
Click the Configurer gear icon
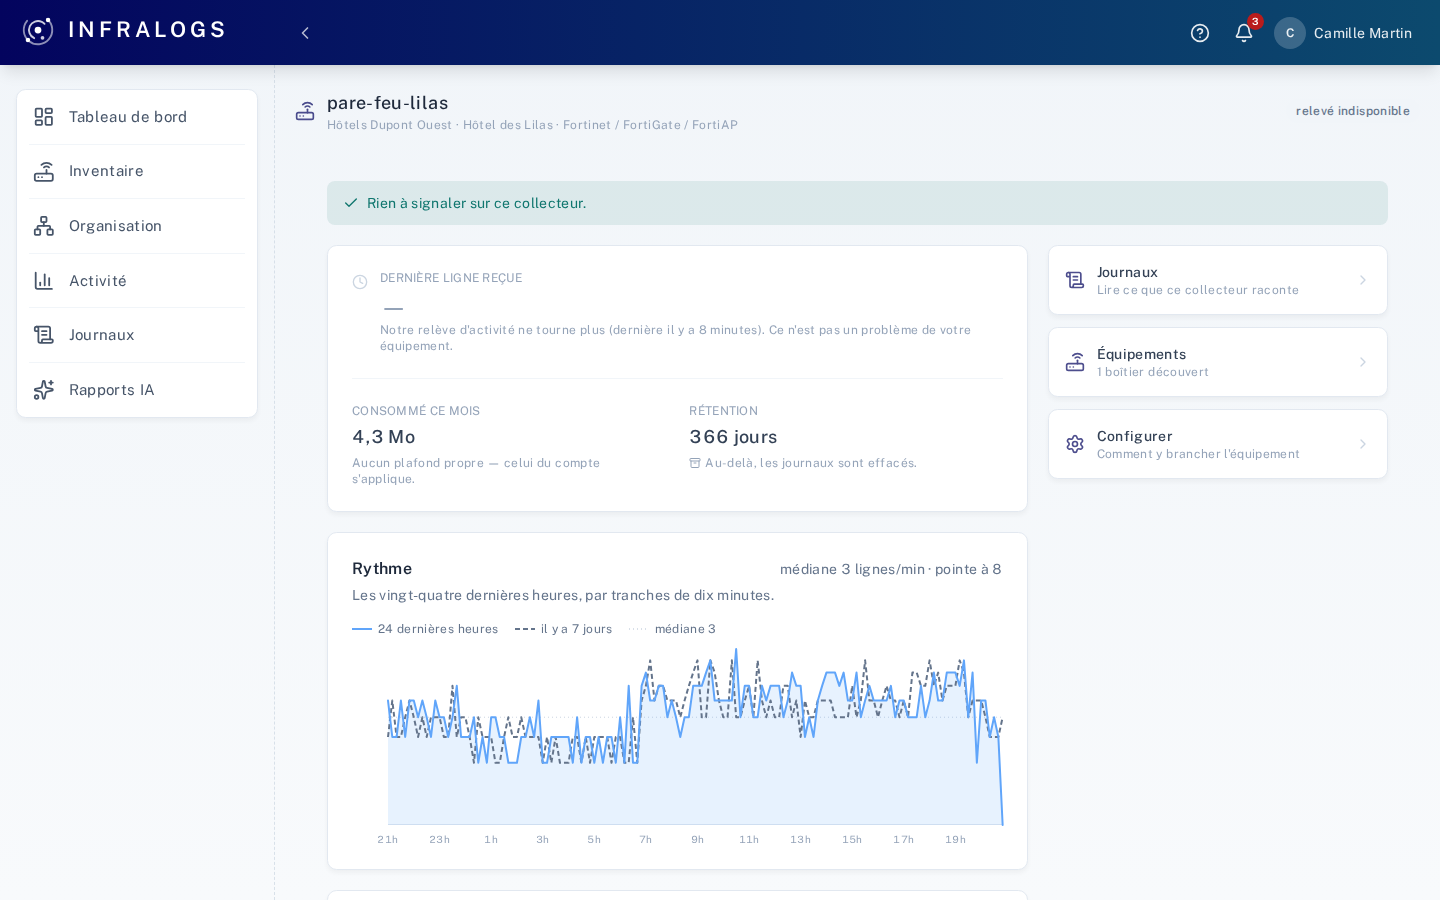(1075, 444)
